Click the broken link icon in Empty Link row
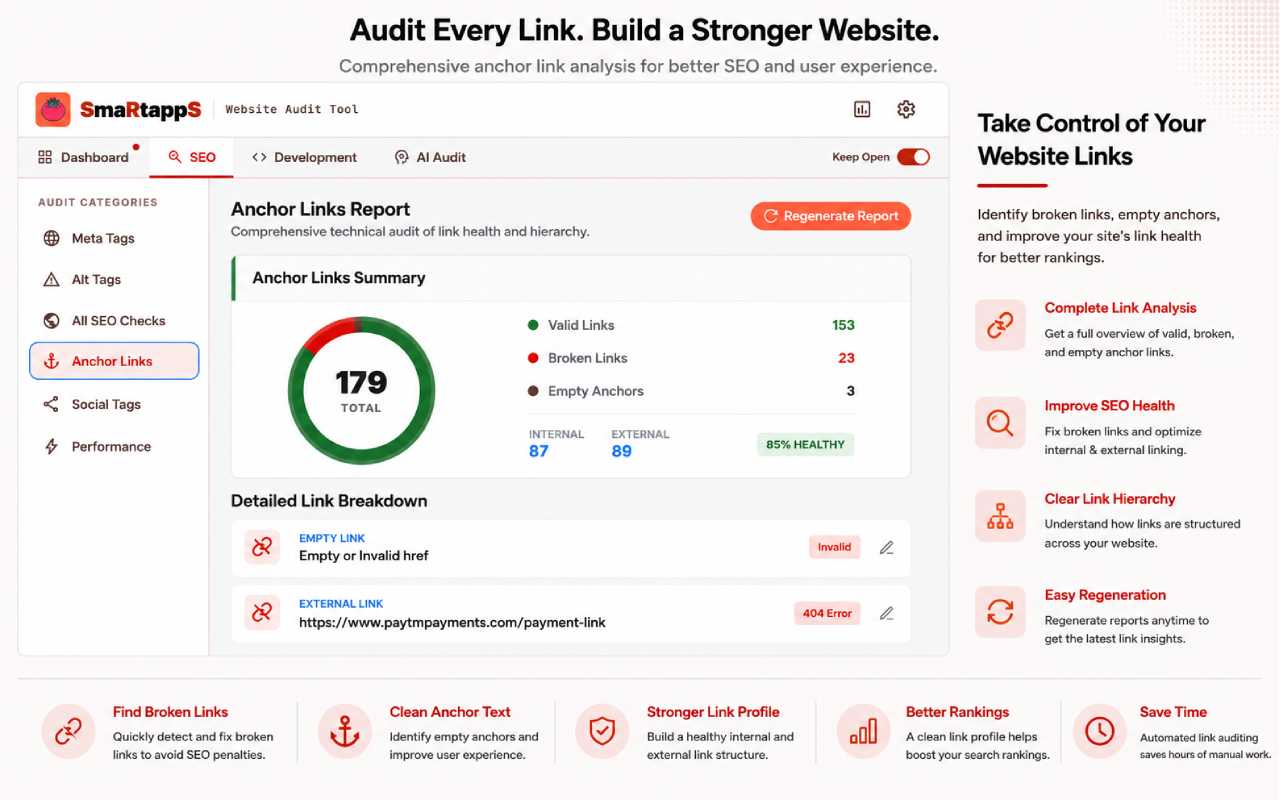 tap(262, 547)
